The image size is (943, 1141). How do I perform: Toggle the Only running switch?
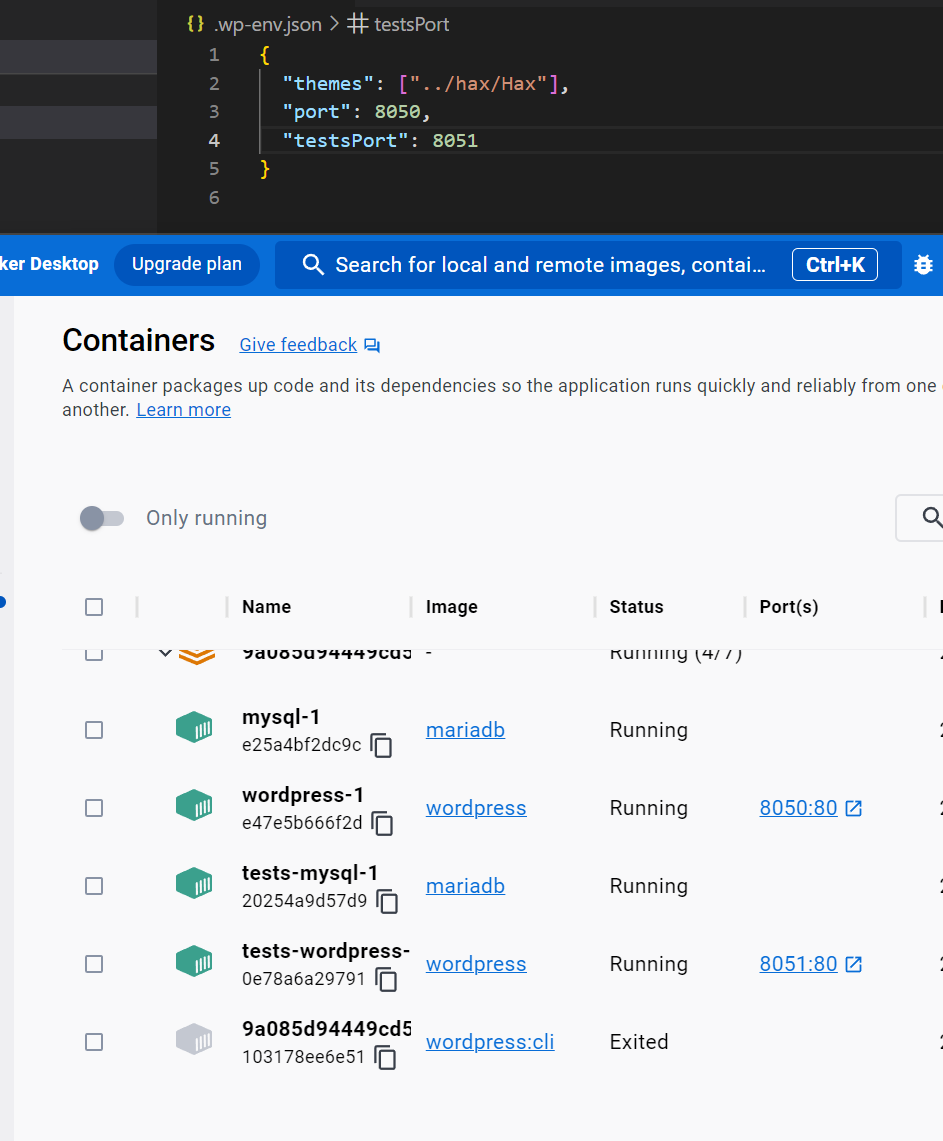point(102,517)
